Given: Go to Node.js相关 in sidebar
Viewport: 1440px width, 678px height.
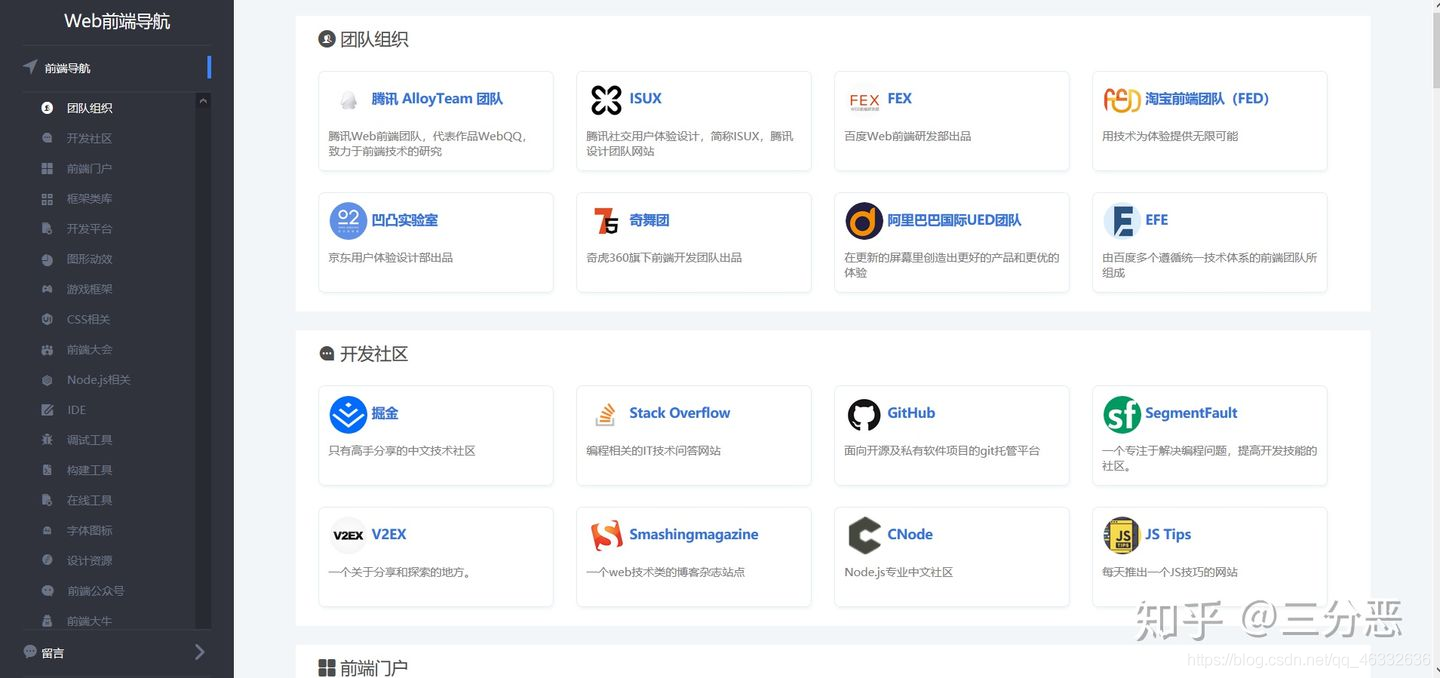Looking at the screenshot, I should click(98, 380).
